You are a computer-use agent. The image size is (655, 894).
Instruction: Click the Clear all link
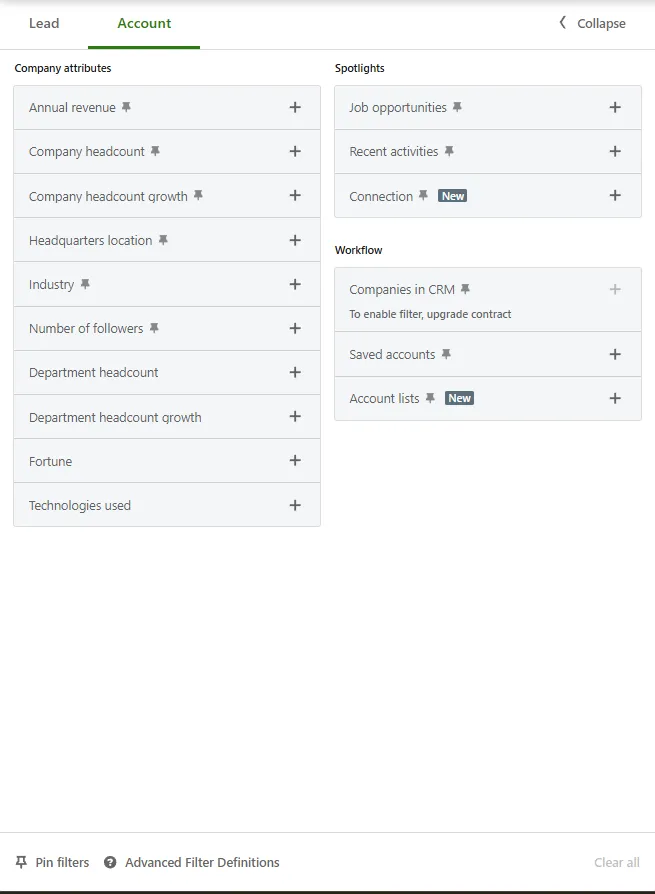point(617,862)
